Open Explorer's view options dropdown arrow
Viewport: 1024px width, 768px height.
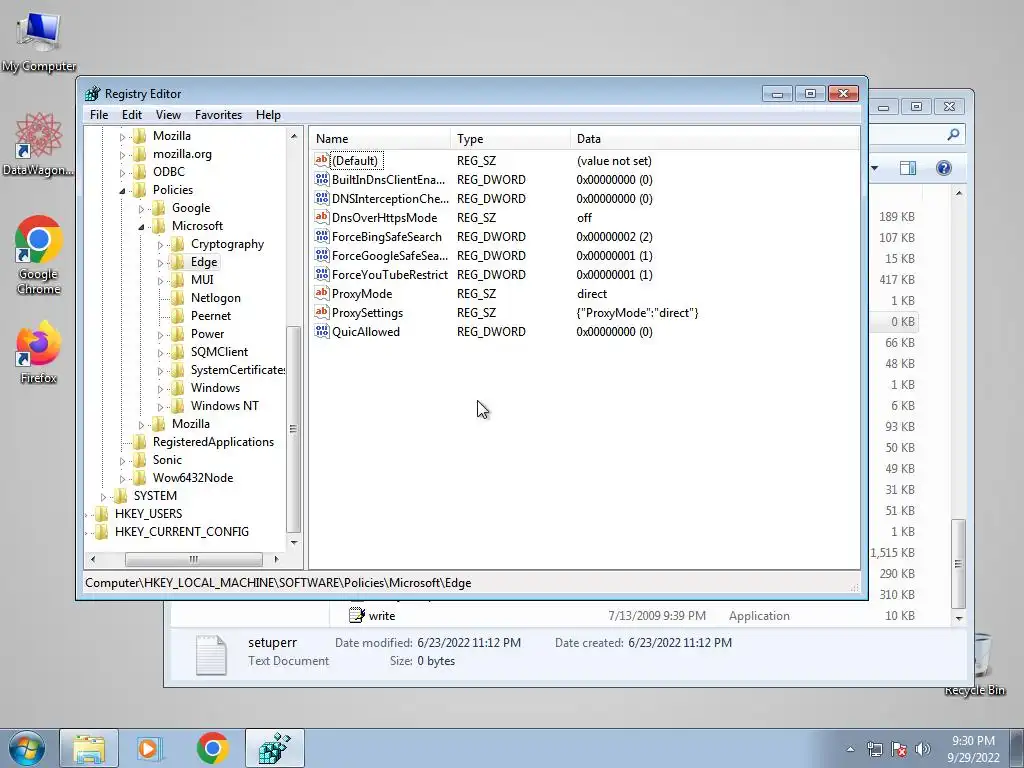pos(874,168)
